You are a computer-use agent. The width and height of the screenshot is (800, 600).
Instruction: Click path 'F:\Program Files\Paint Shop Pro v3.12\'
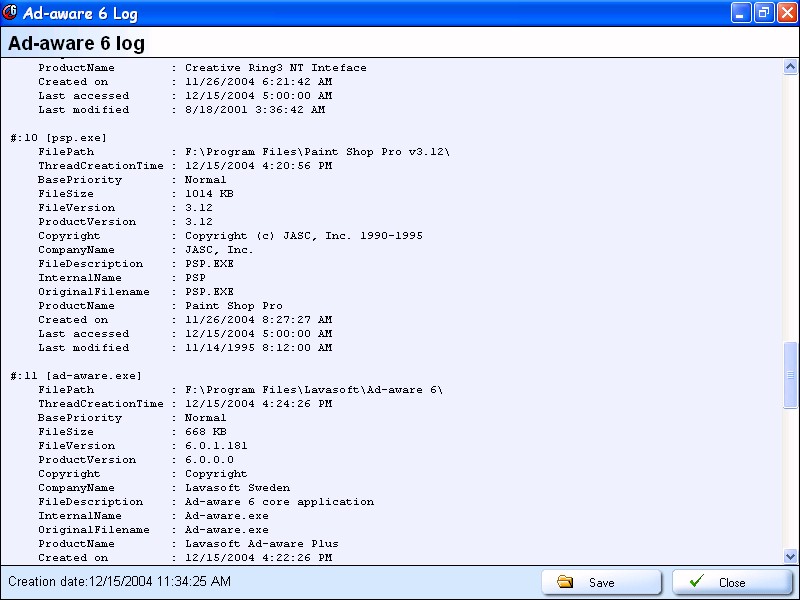point(317,152)
